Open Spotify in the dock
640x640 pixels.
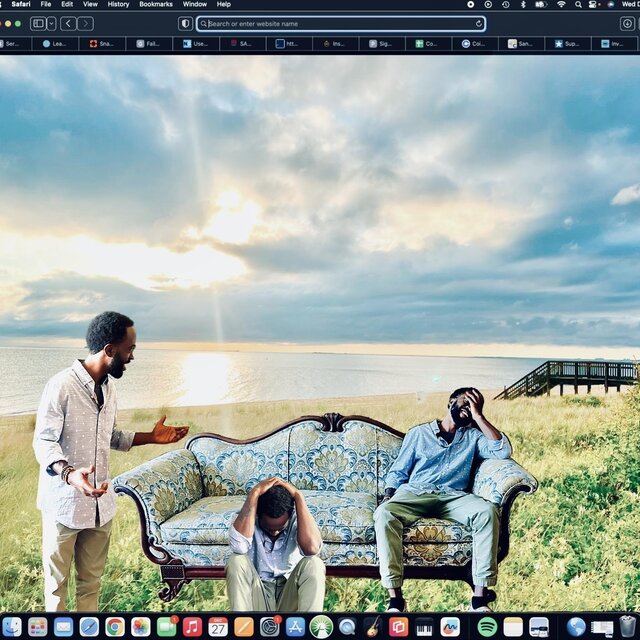point(487,627)
